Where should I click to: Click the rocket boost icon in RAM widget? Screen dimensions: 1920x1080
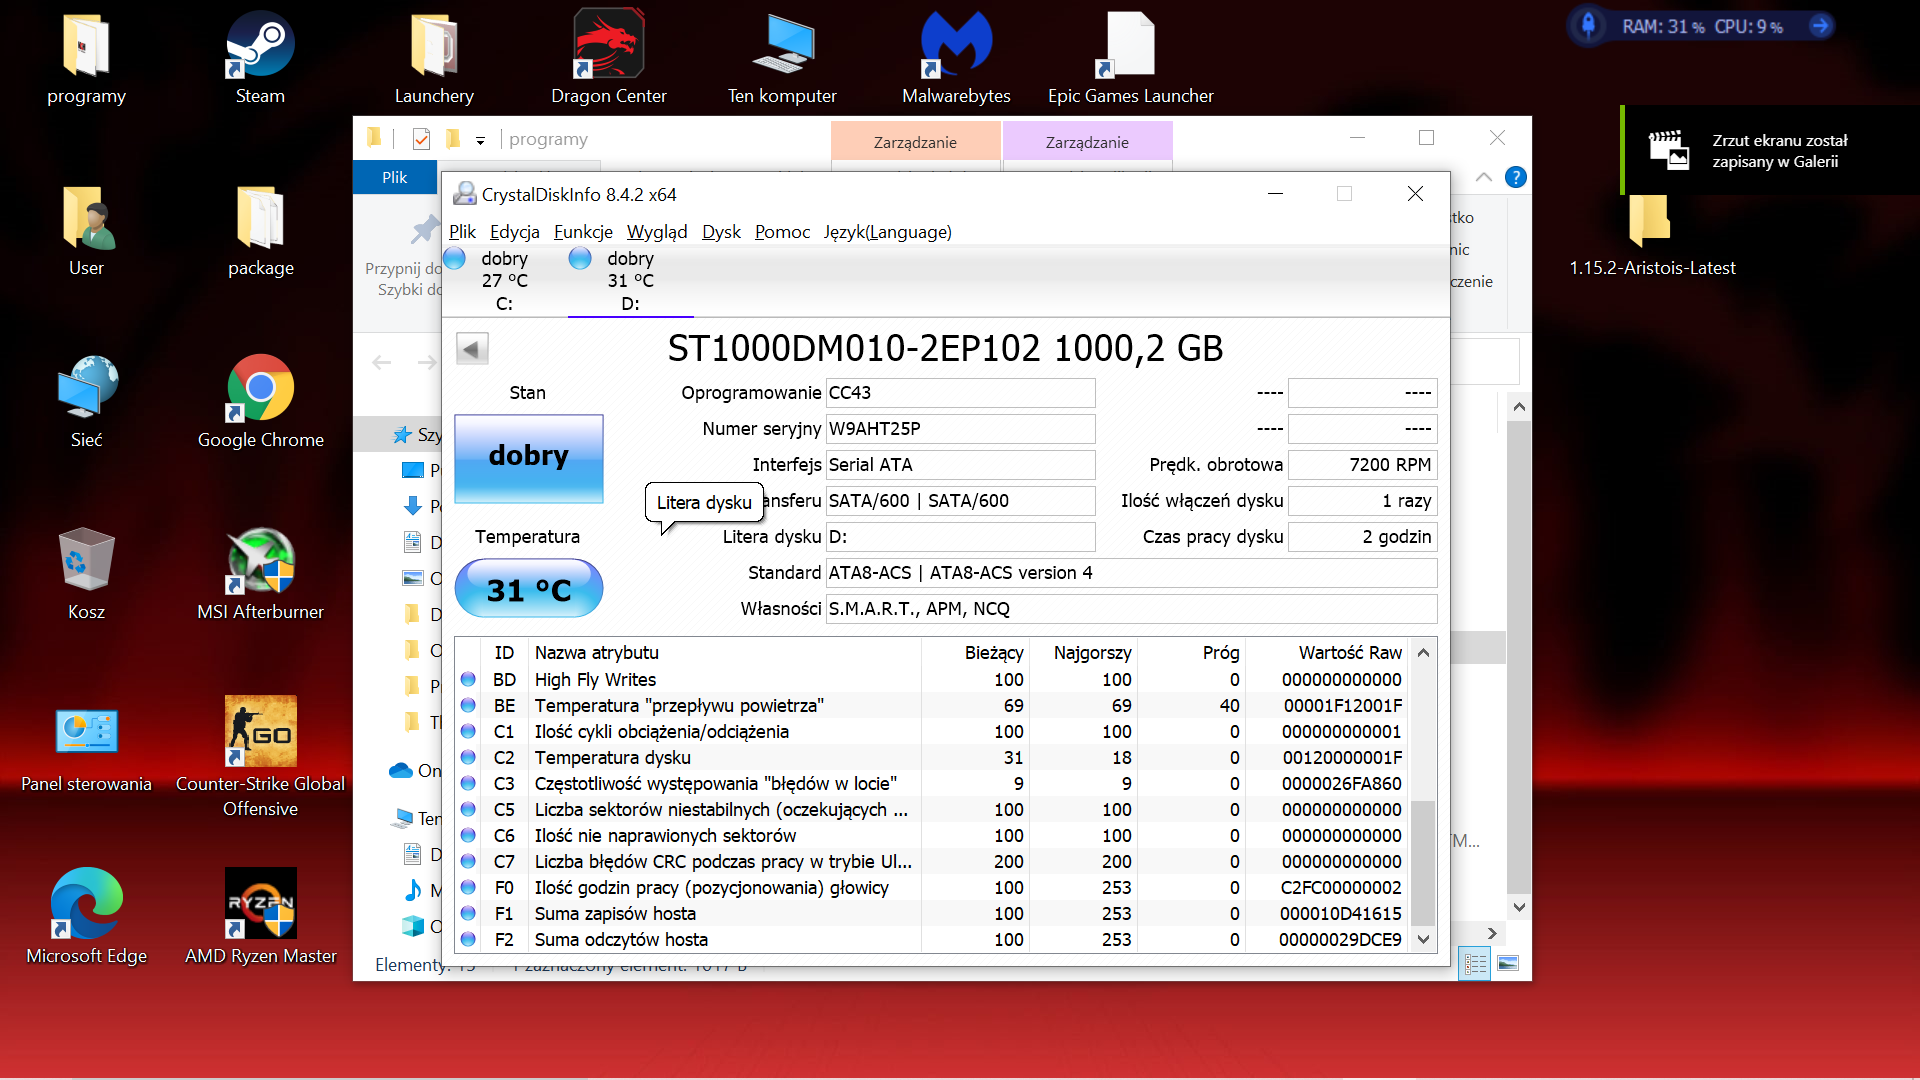[1589, 26]
